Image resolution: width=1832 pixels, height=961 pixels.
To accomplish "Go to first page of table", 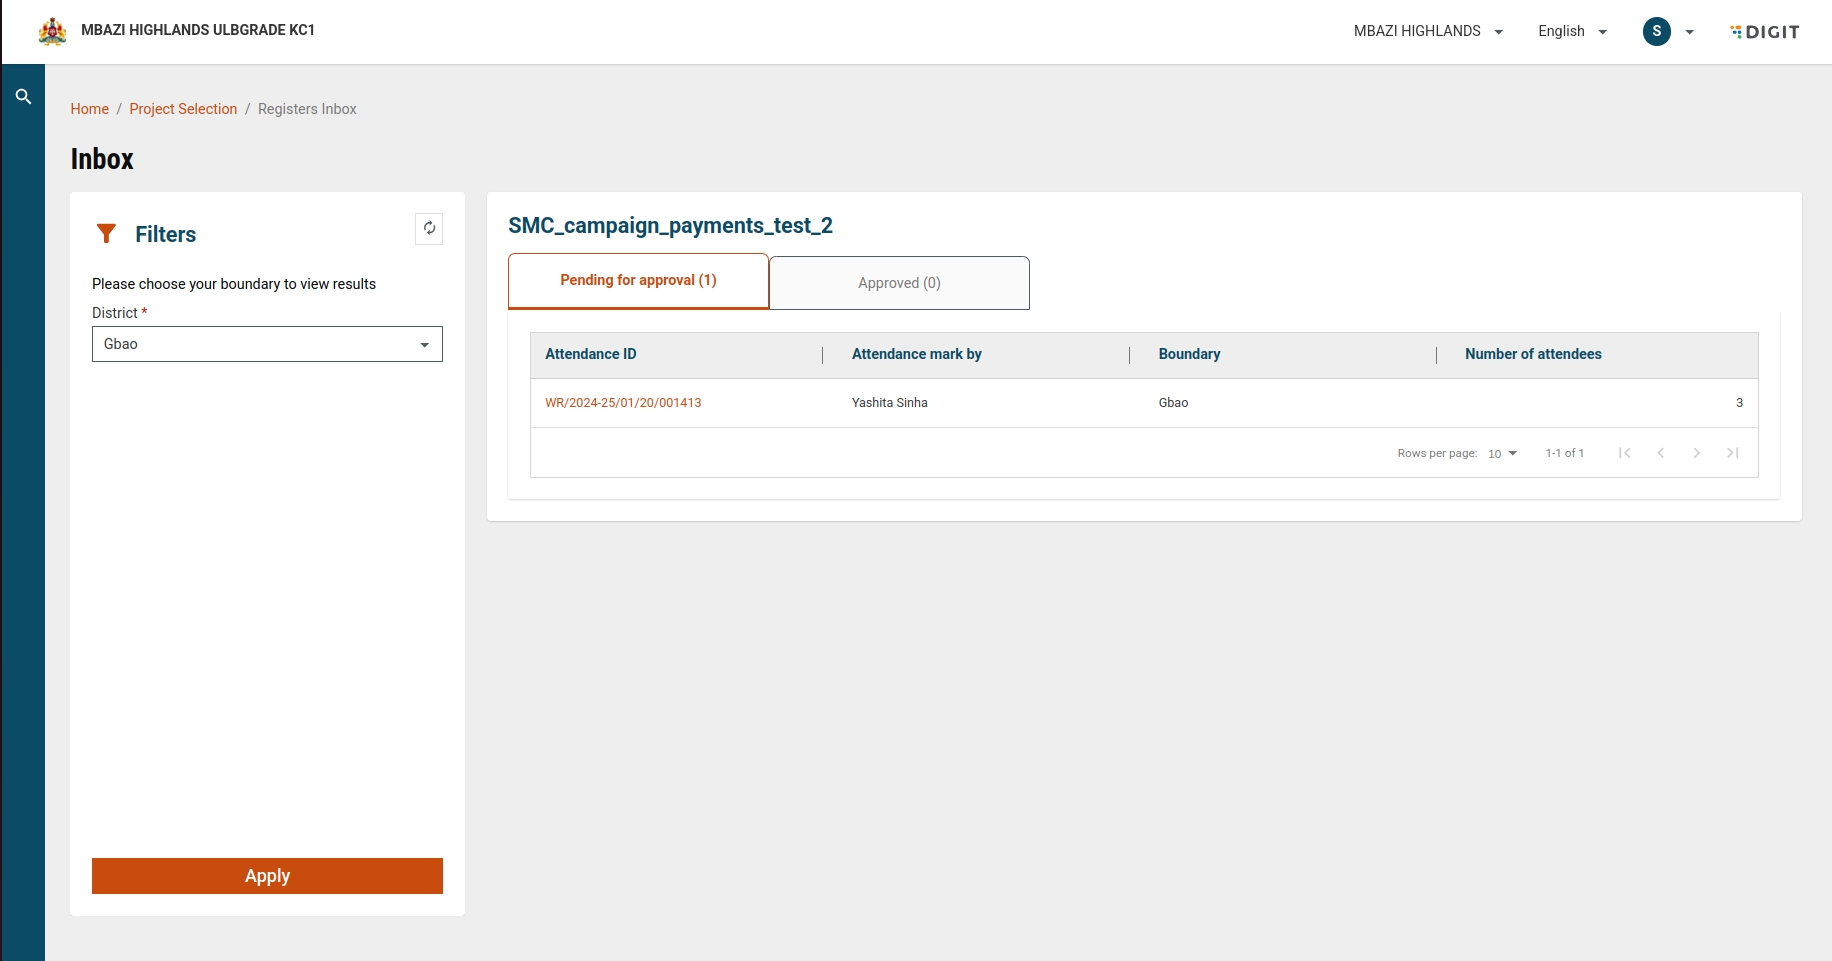I will tap(1624, 453).
